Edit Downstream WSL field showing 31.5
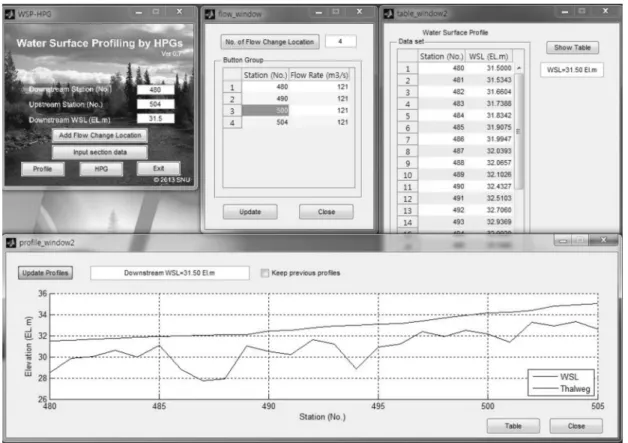Image resolution: width=628 pixels, height=443 pixels. pyautogui.click(x=155, y=119)
